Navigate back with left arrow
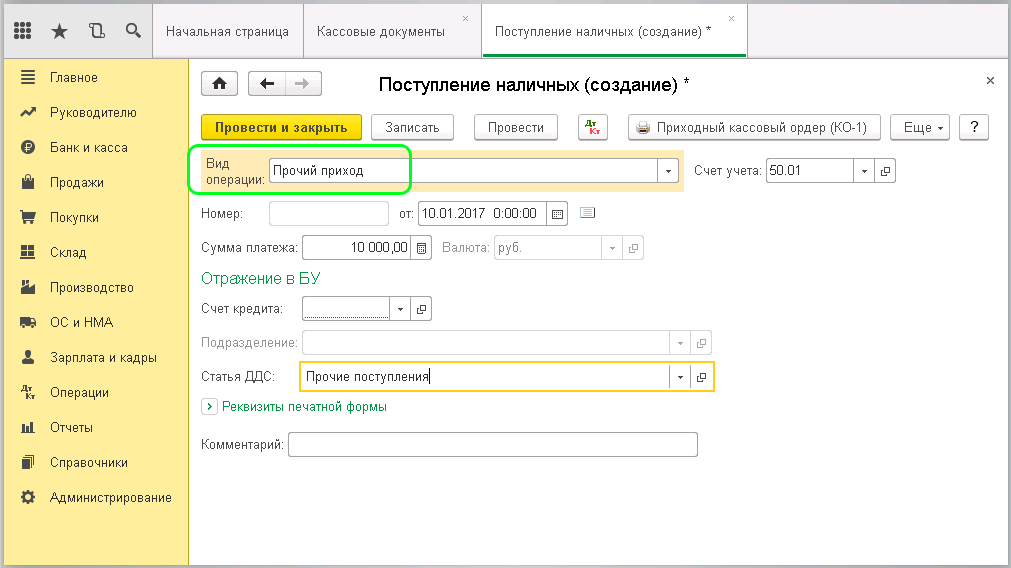 (x=266, y=84)
